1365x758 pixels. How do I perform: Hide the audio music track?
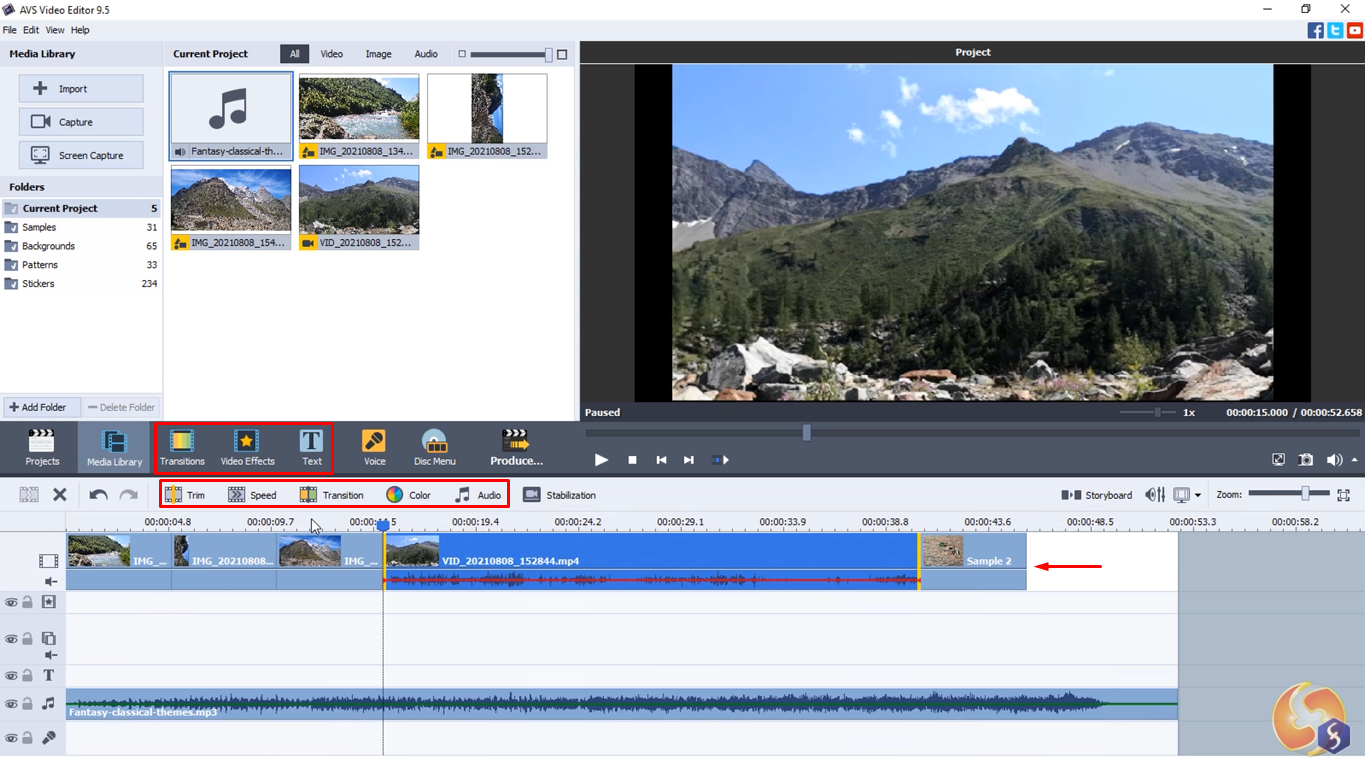pos(10,702)
